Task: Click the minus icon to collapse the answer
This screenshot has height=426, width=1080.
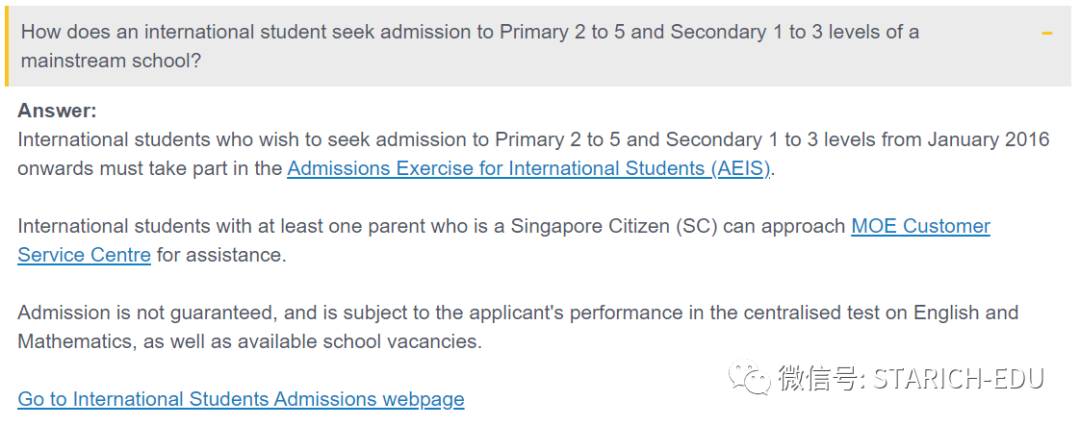Action: point(1047,33)
